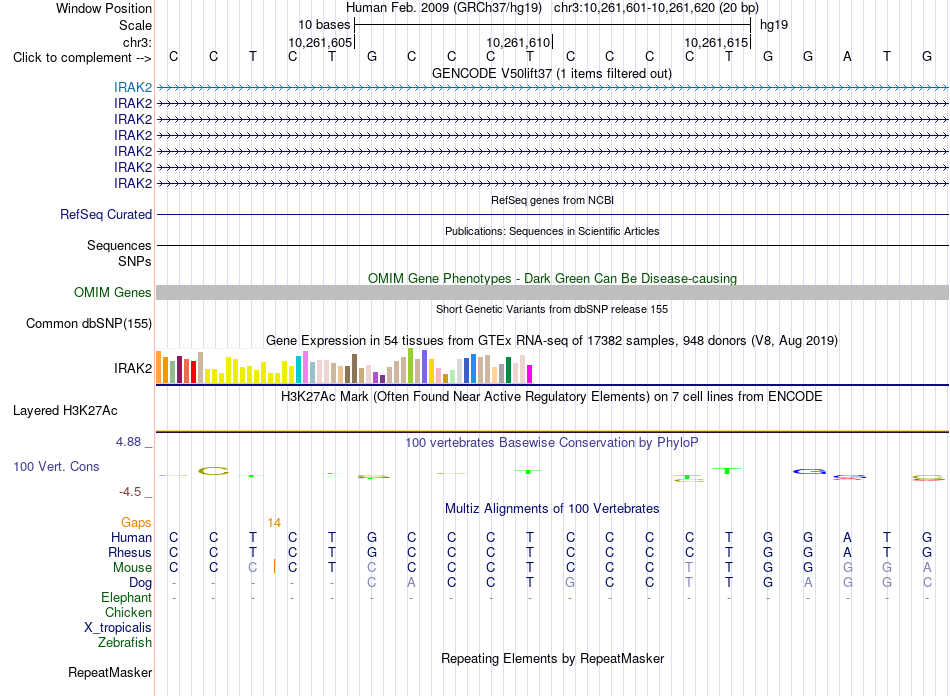Viewport: 950px width, 696px height.
Task: Click the H3K27Ac Mark ENCODE track title
Action: [552, 397]
